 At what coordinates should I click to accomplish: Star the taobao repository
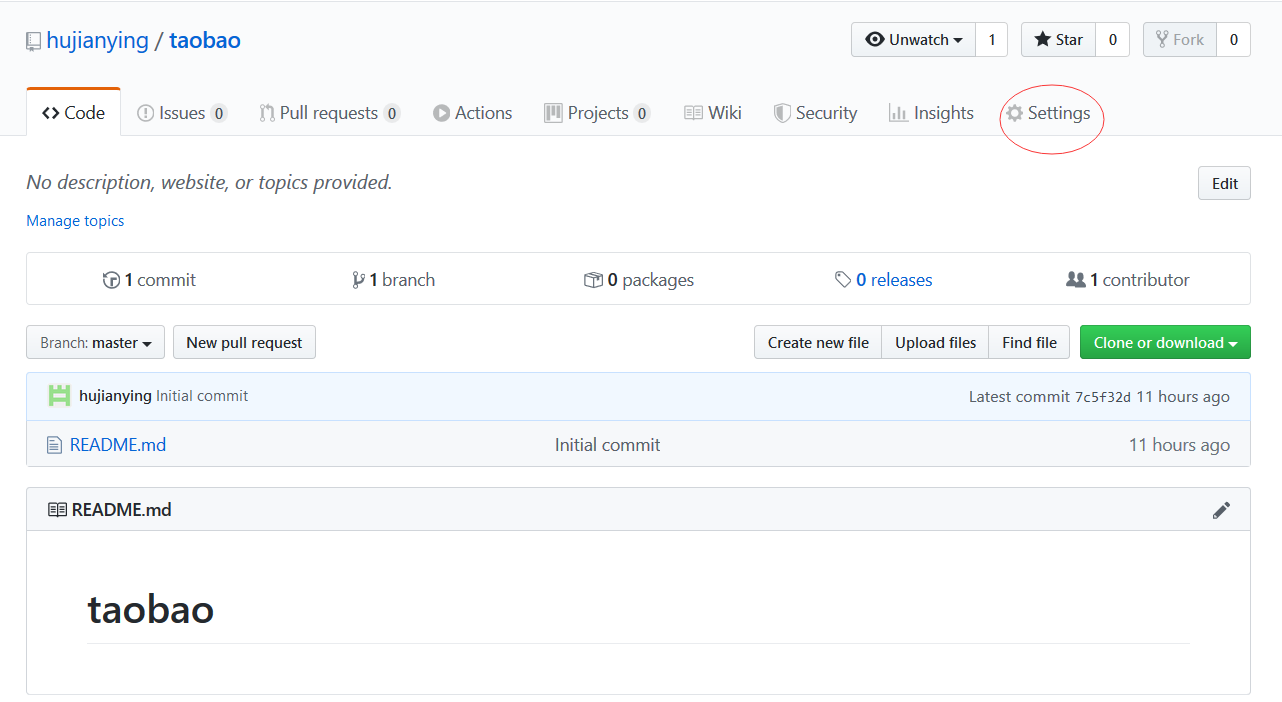[x=1059, y=40]
